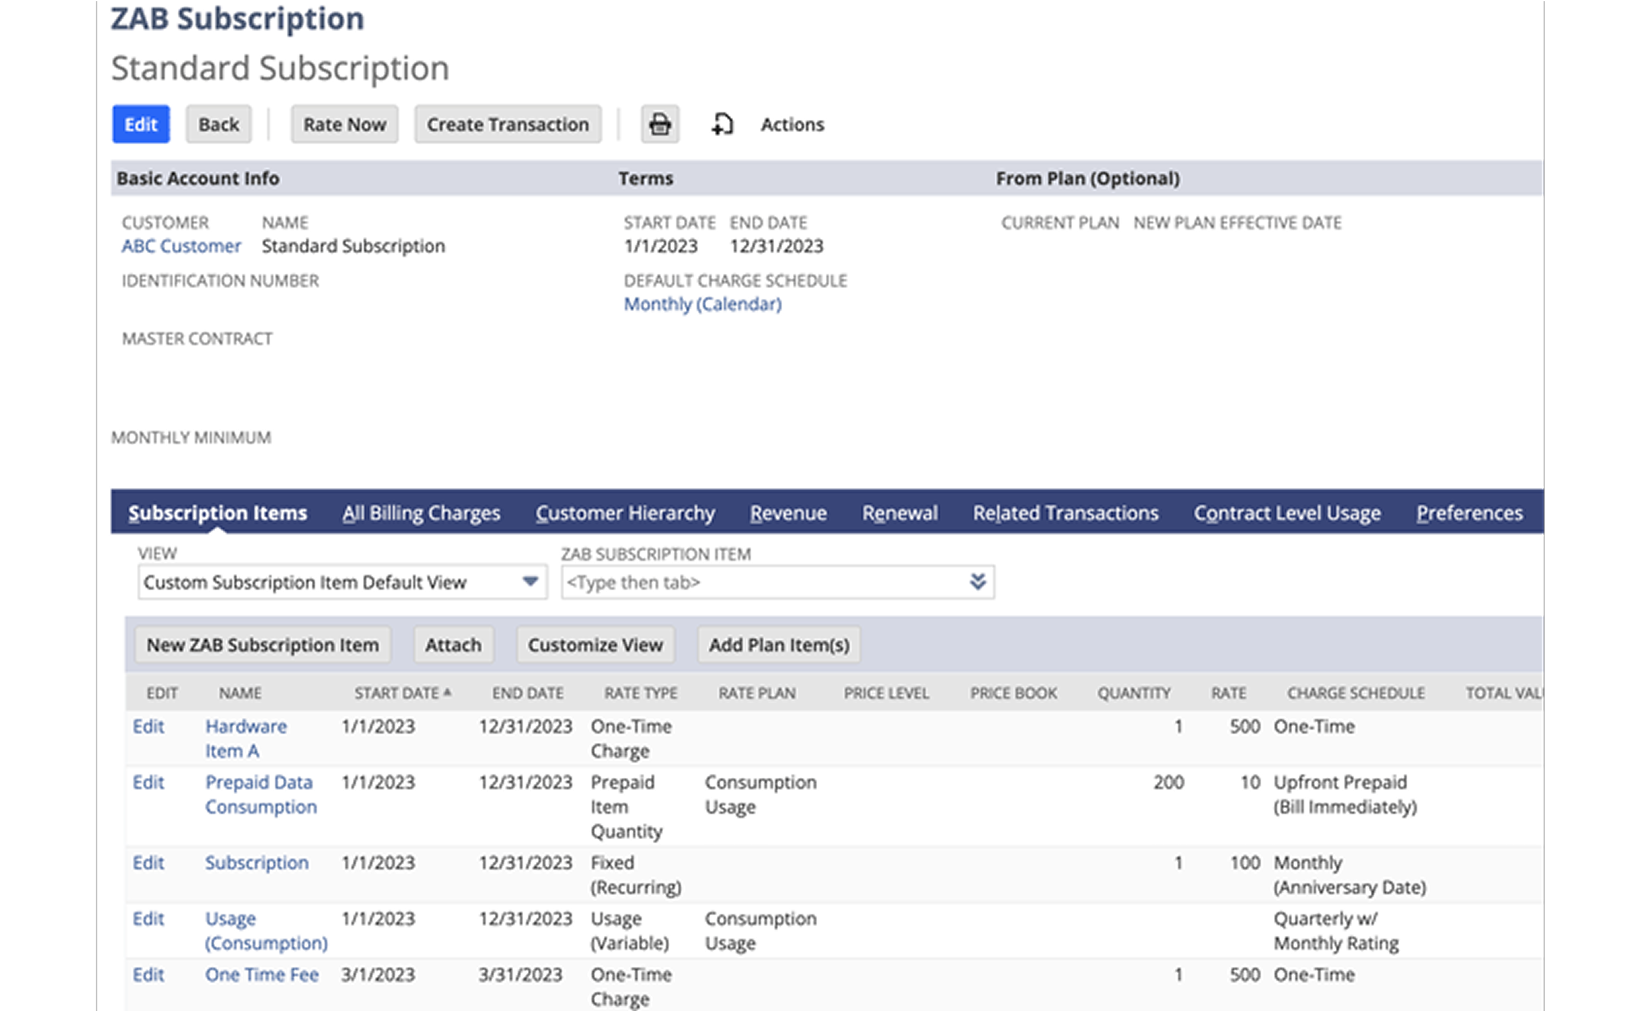This screenshot has width=1629, height=1011.
Task: Select "Quarterly w/ Monthly Rating" cell
Action: point(1336,931)
